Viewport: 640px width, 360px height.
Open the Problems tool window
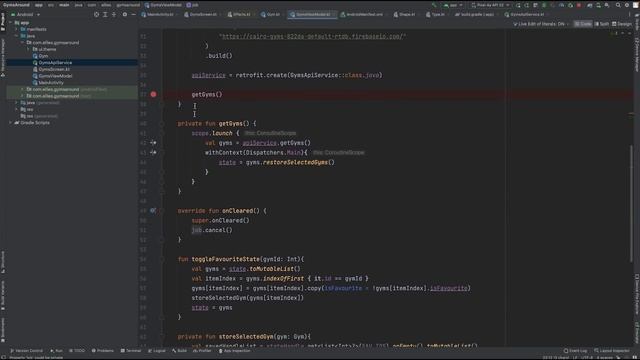(x=102, y=351)
